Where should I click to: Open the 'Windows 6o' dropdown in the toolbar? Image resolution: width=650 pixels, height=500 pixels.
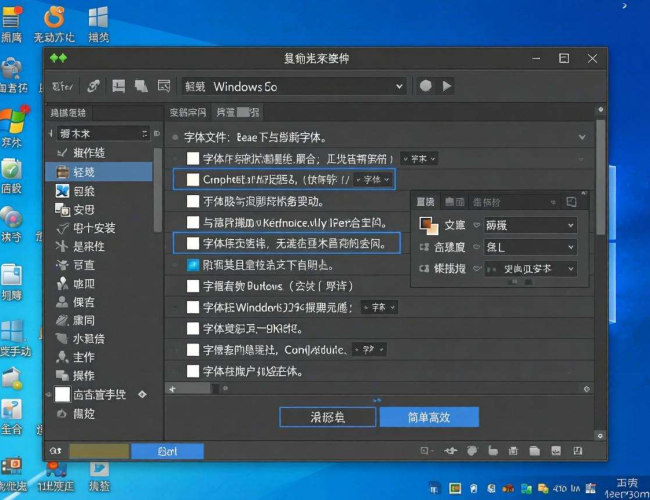click(x=294, y=86)
